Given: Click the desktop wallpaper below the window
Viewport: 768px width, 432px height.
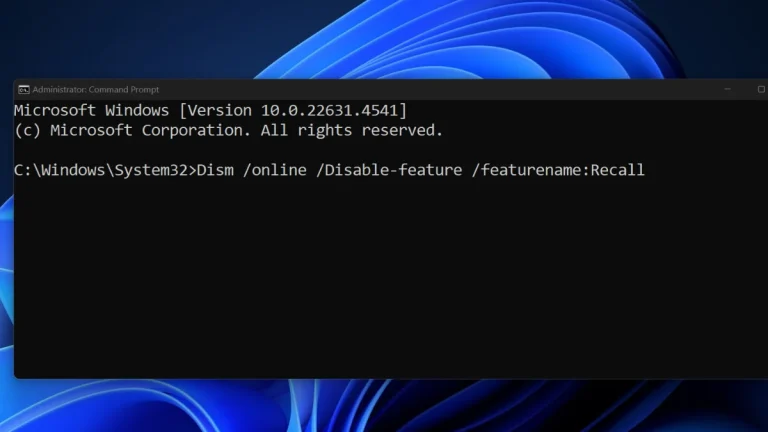Looking at the screenshot, I should pos(384,406).
